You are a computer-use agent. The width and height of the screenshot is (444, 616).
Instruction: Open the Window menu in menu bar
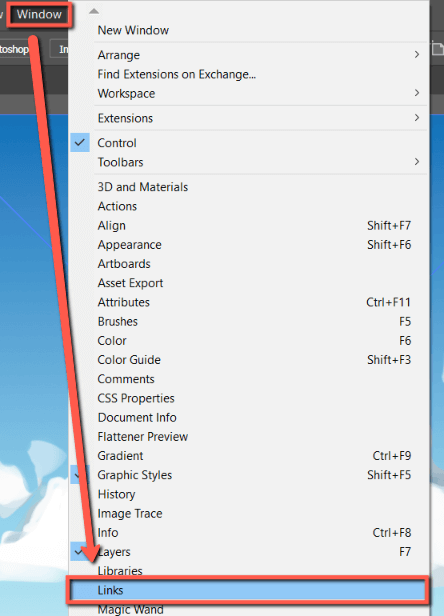click(39, 15)
